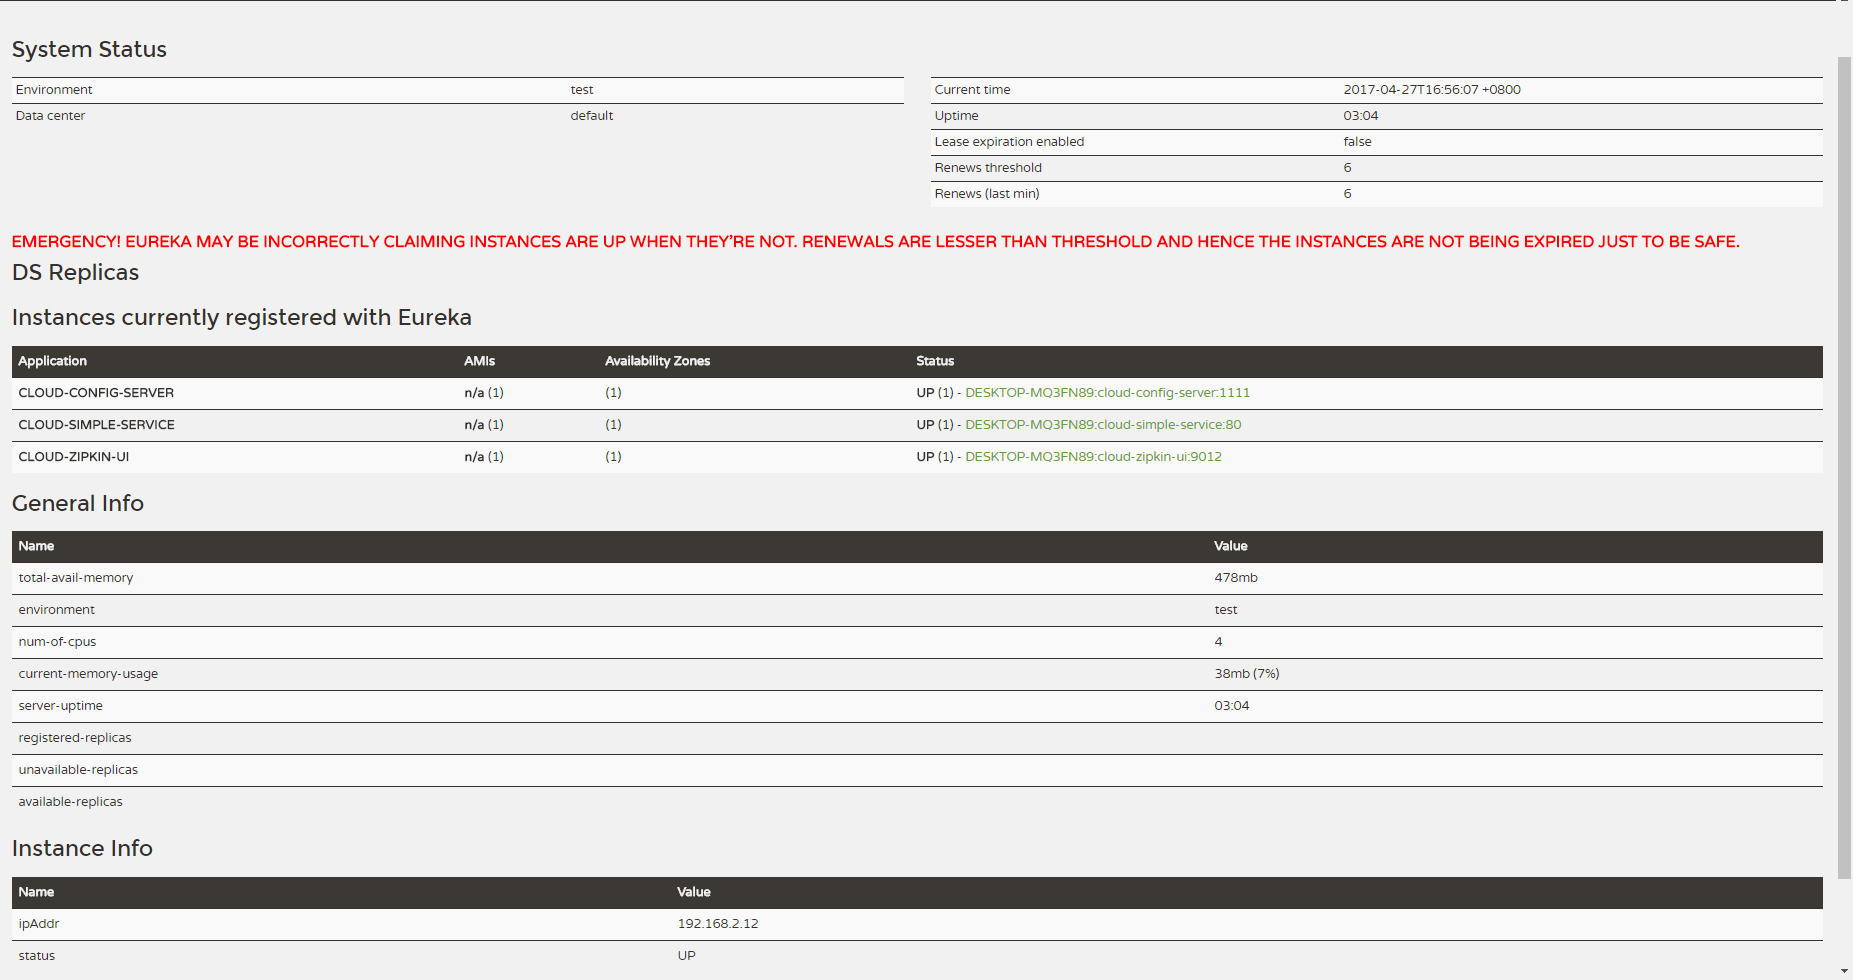
Task: Click the Application column header
Action: pos(52,361)
